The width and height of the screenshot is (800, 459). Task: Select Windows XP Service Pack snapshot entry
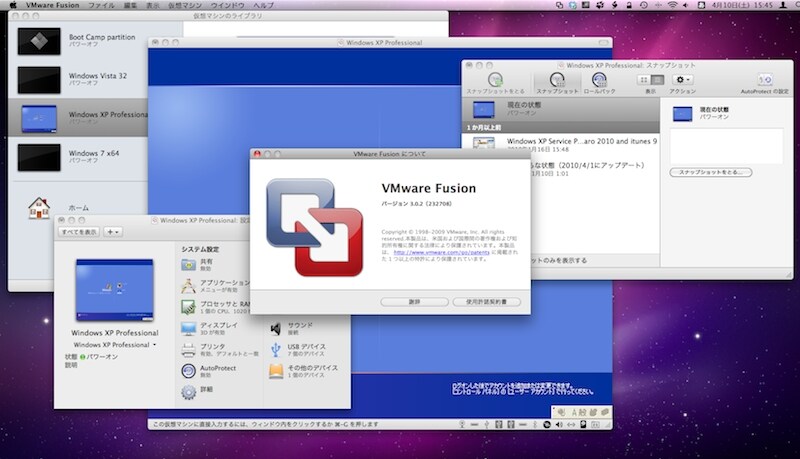pyautogui.click(x=560, y=144)
